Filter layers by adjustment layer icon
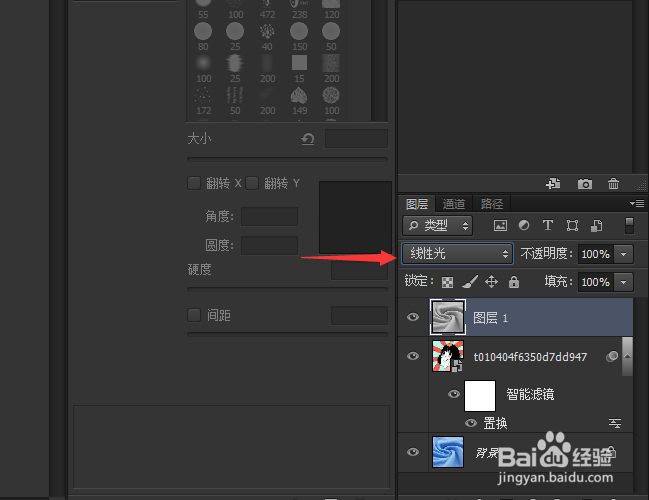This screenshot has width=649, height=500. point(524,225)
